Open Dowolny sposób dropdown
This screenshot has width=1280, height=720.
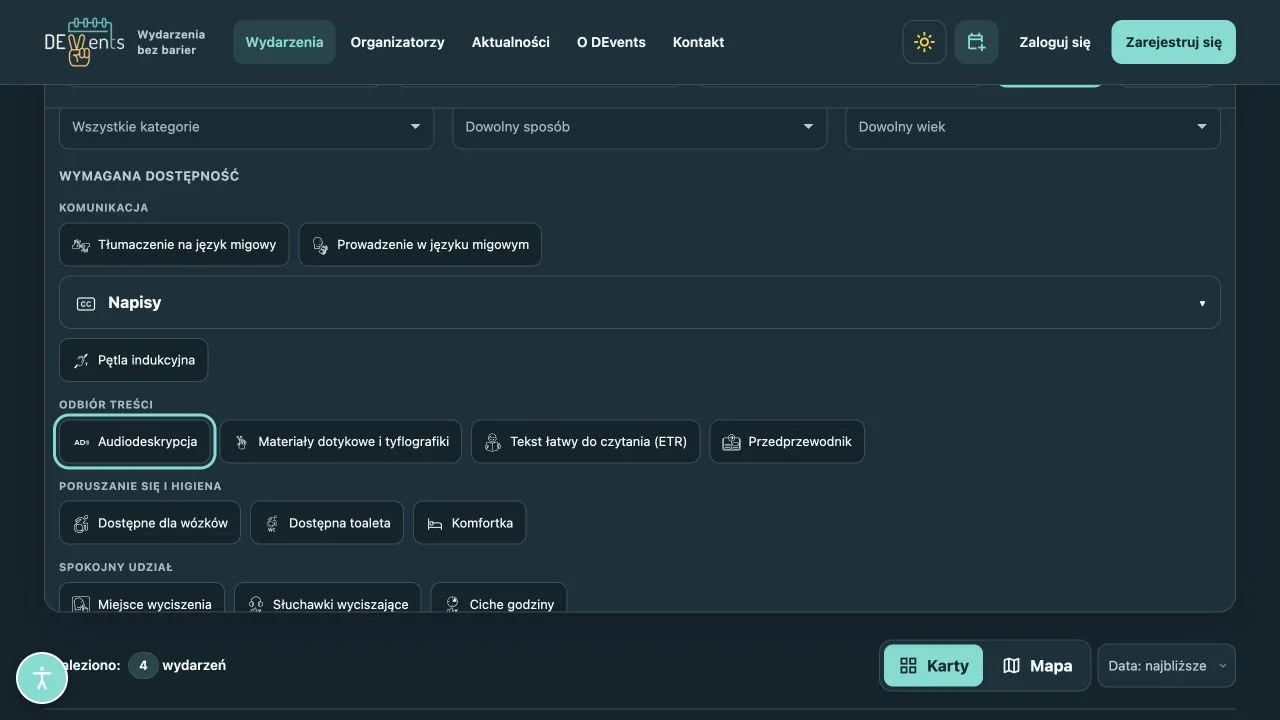tap(640, 127)
